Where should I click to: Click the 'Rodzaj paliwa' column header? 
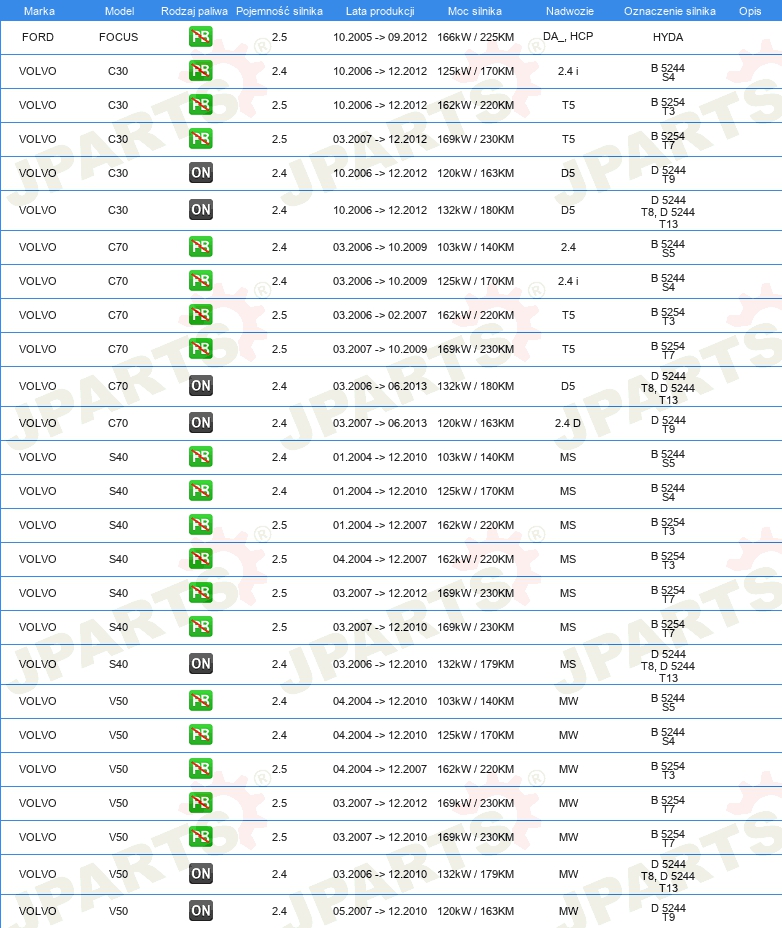pos(194,11)
